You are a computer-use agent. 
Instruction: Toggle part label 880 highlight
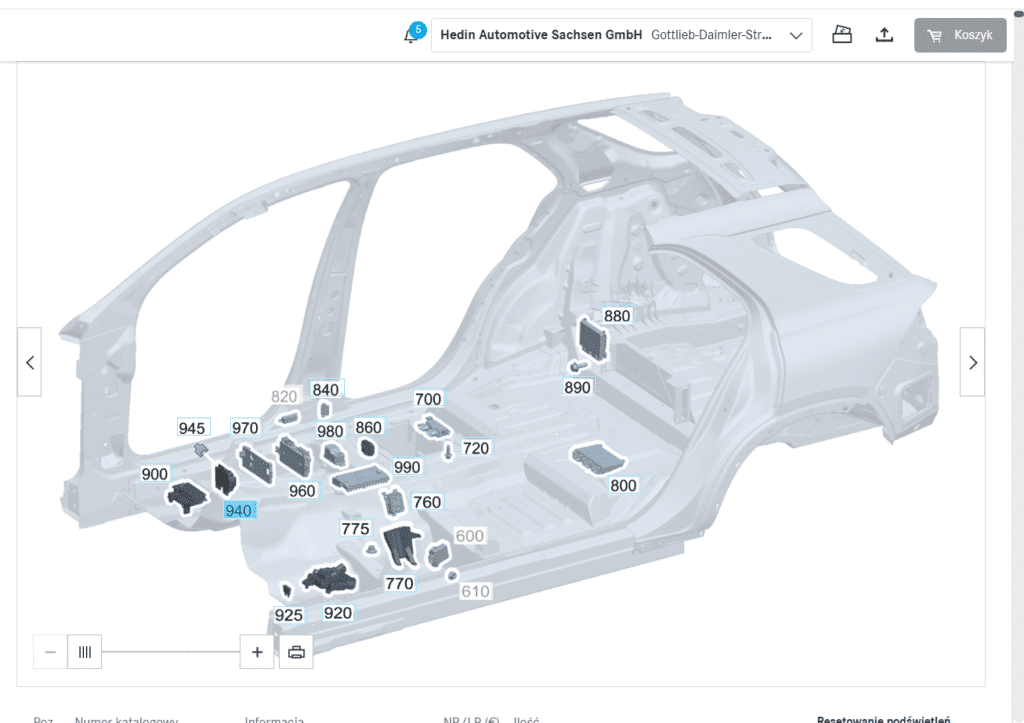616,315
